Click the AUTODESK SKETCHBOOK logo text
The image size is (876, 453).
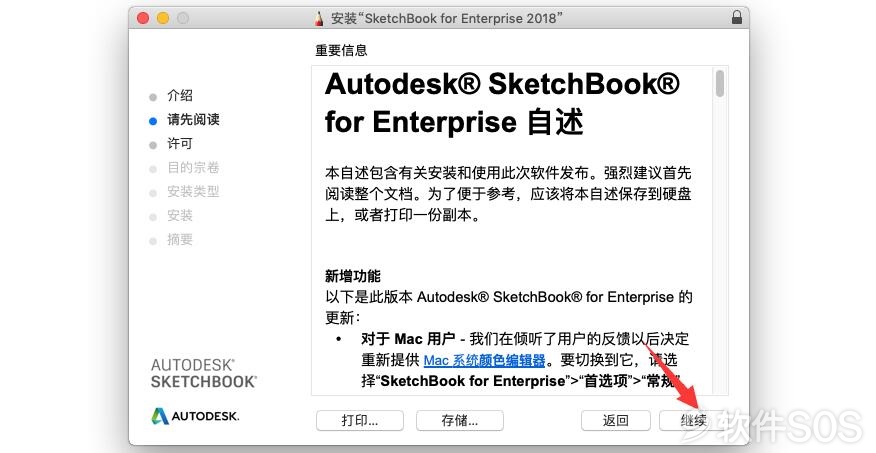[x=204, y=374]
